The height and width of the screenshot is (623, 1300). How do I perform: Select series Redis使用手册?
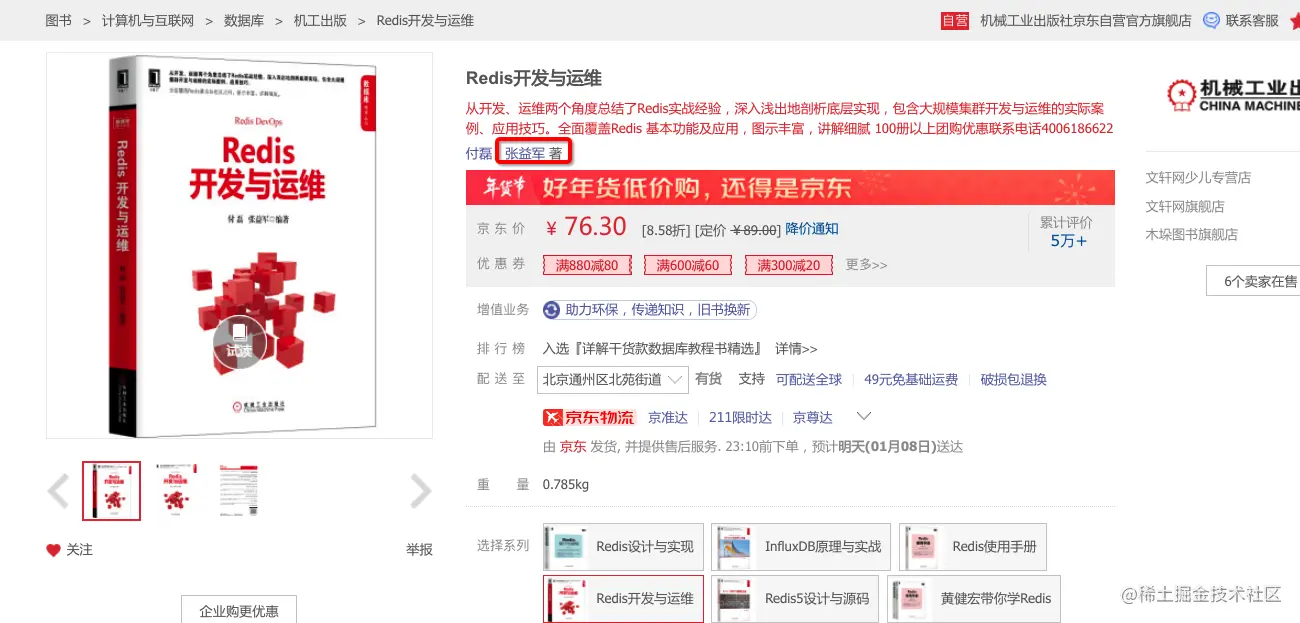973,547
